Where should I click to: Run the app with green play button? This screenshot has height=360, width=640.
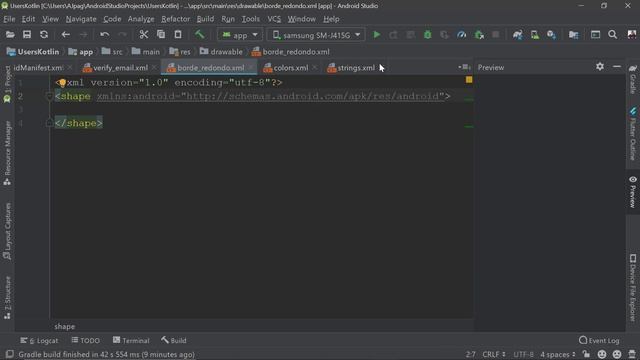click(x=377, y=35)
